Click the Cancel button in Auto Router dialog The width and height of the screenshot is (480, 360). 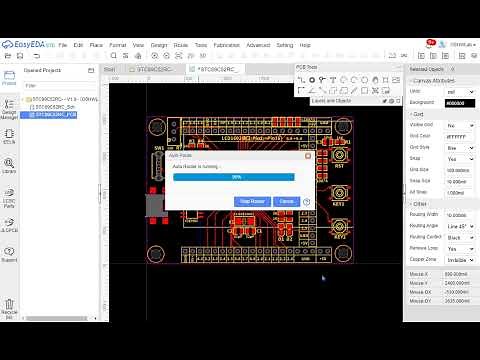pyautogui.click(x=286, y=201)
